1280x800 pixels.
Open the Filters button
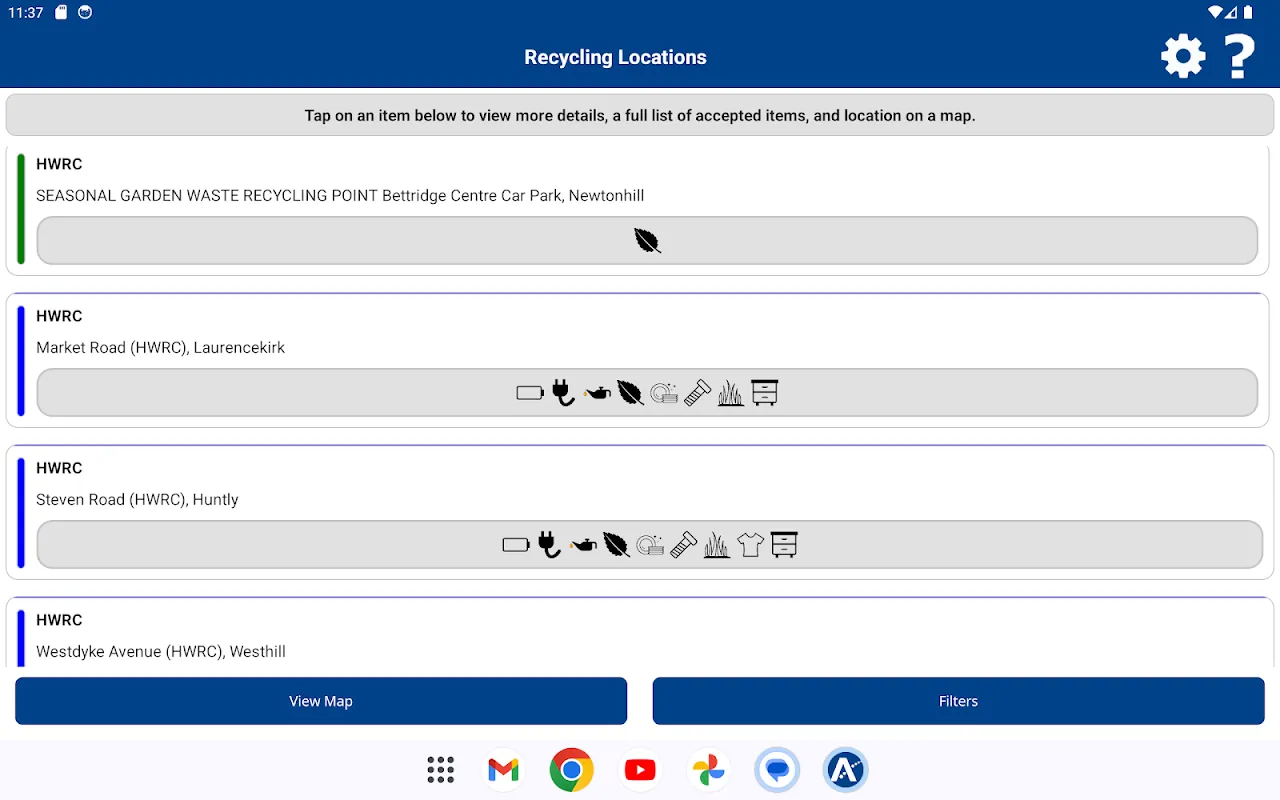(958, 701)
